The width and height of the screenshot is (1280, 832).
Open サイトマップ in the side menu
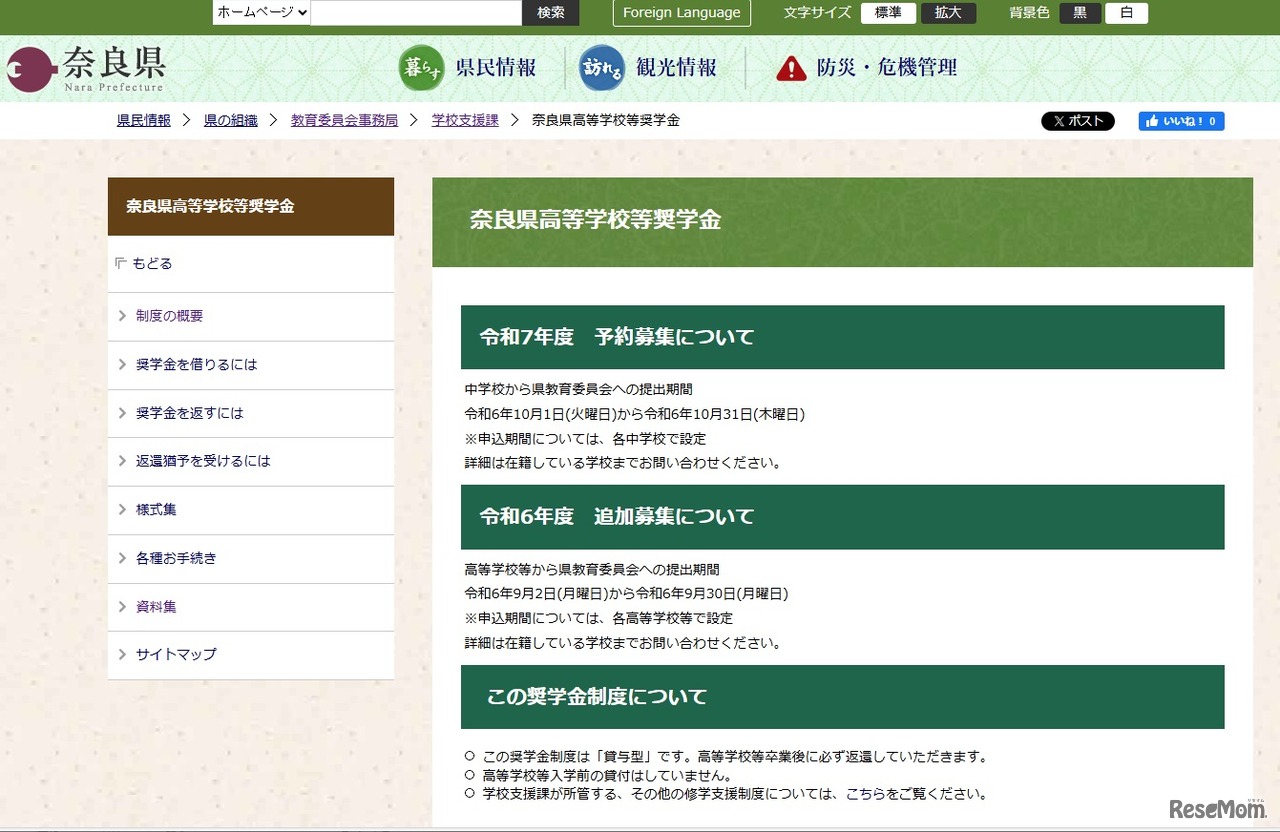pos(176,655)
